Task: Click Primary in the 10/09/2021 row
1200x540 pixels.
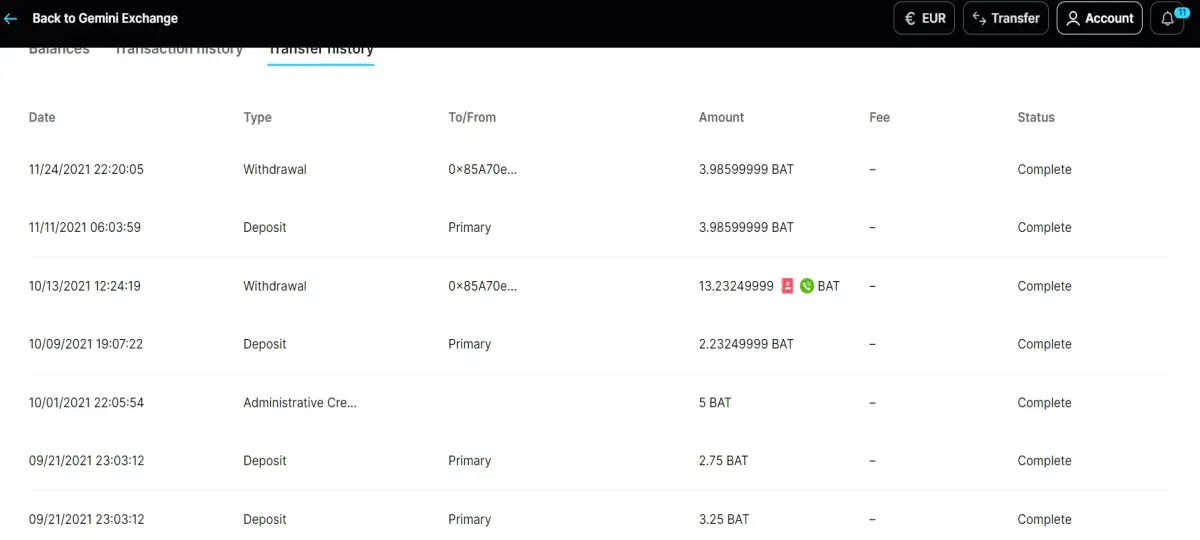Action: tap(470, 344)
